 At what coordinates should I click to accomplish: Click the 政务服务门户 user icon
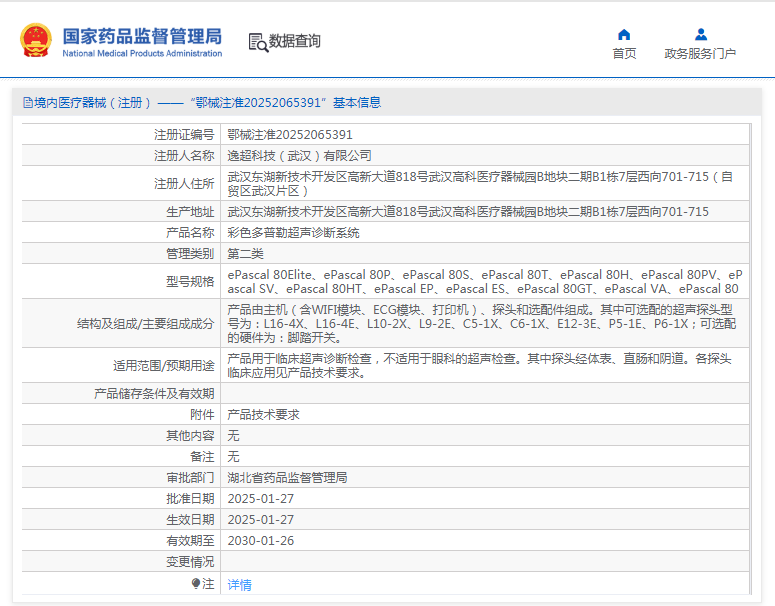(700, 35)
